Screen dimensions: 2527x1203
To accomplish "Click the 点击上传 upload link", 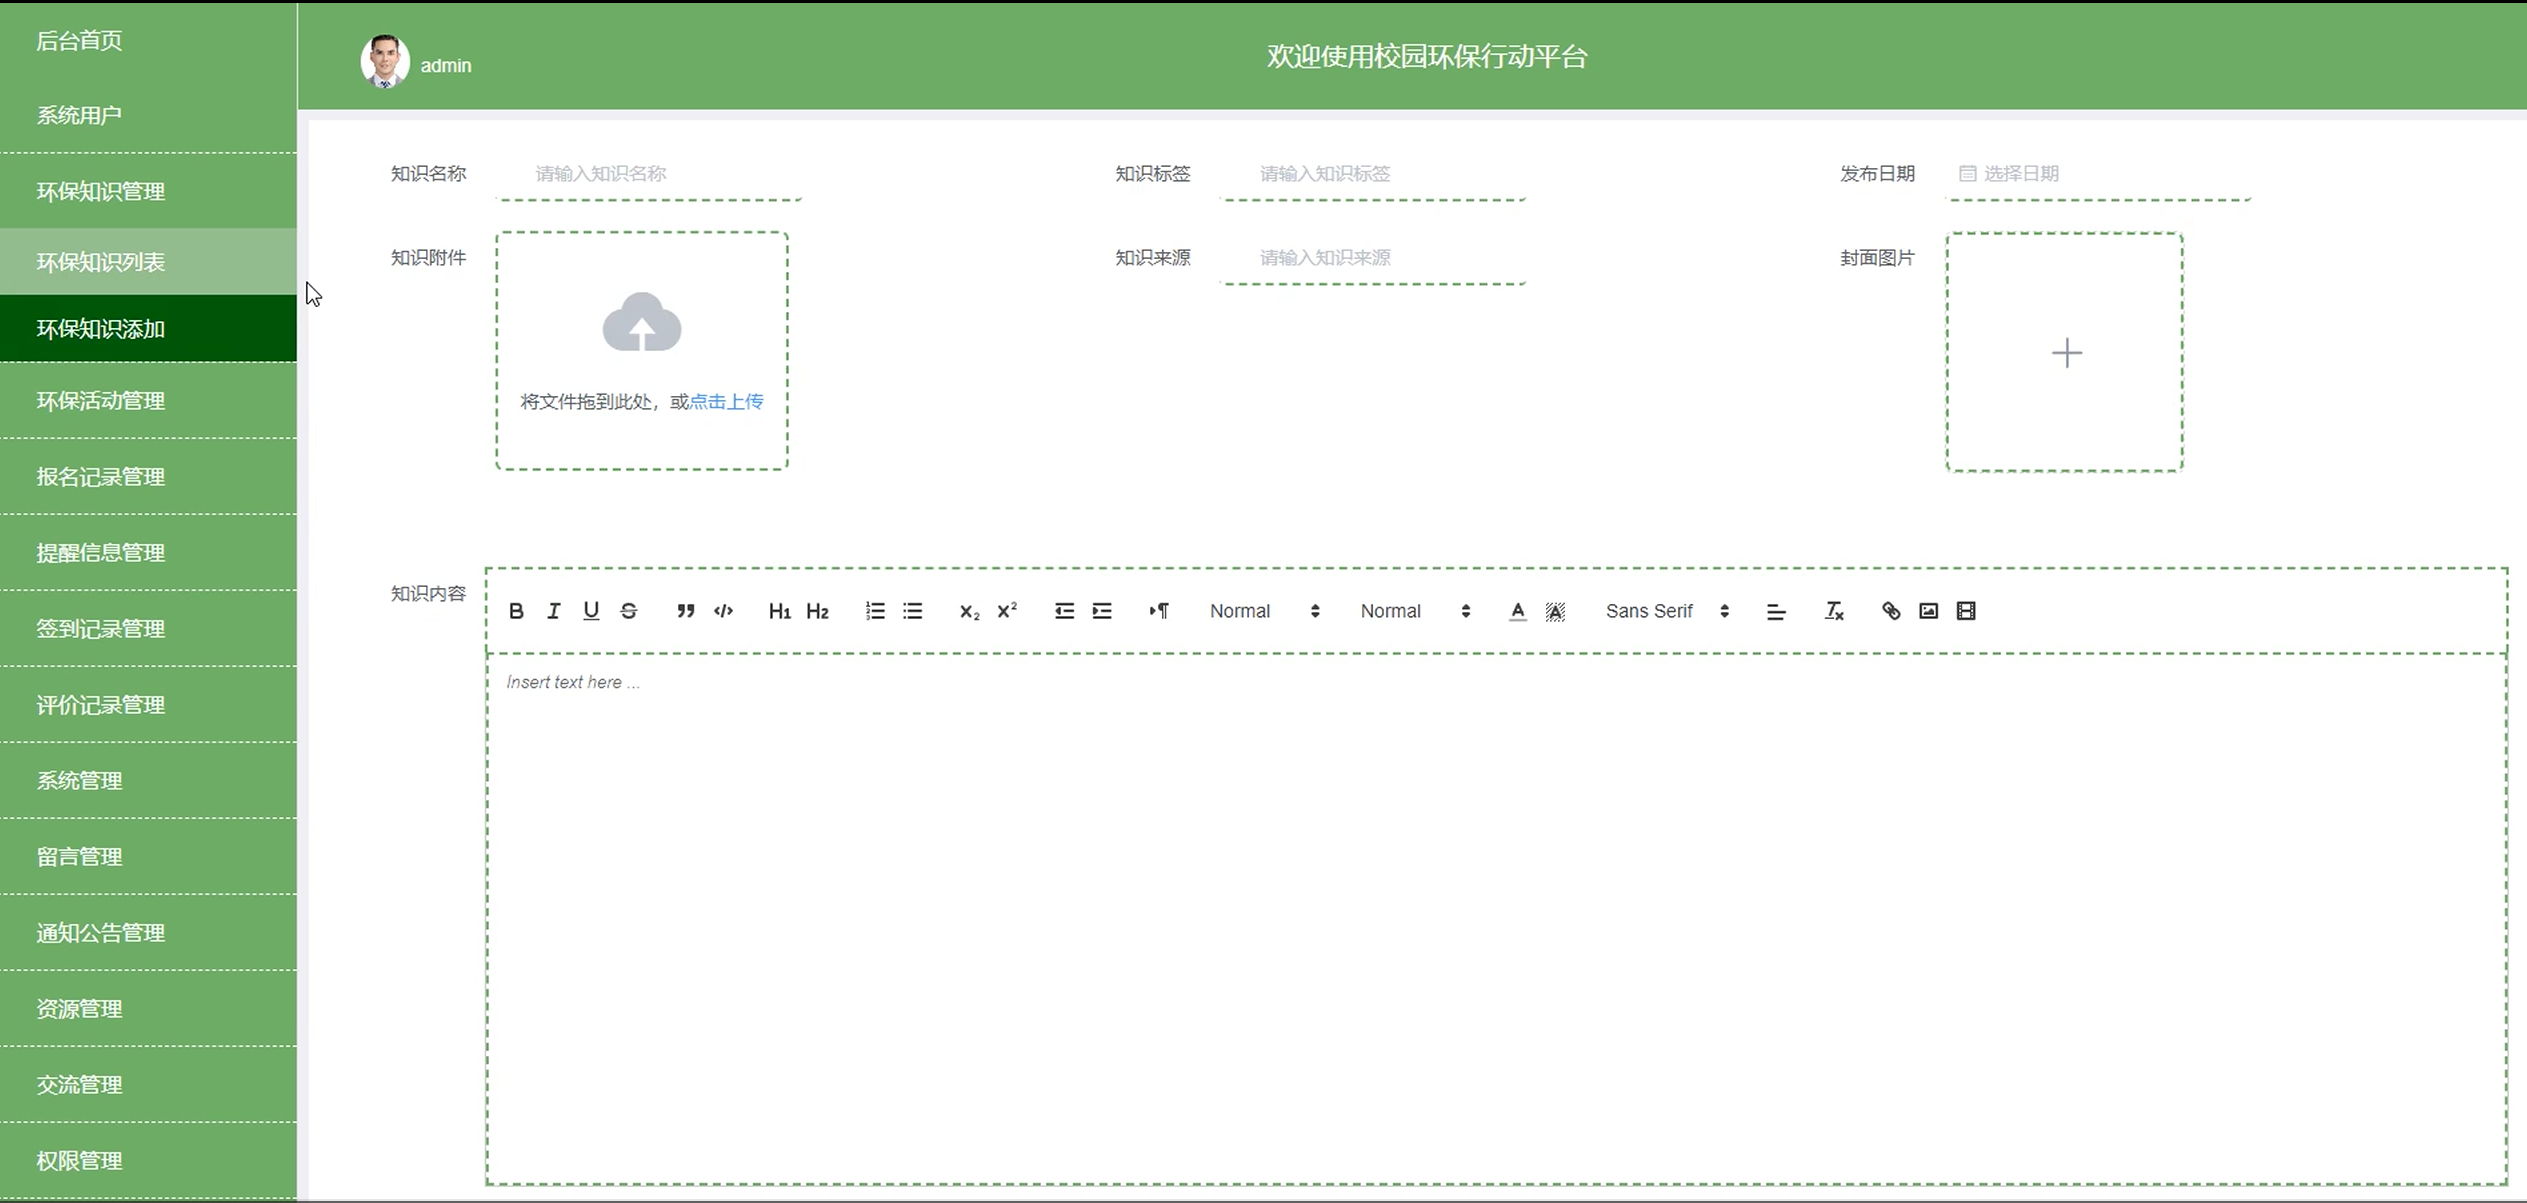I will click(726, 402).
